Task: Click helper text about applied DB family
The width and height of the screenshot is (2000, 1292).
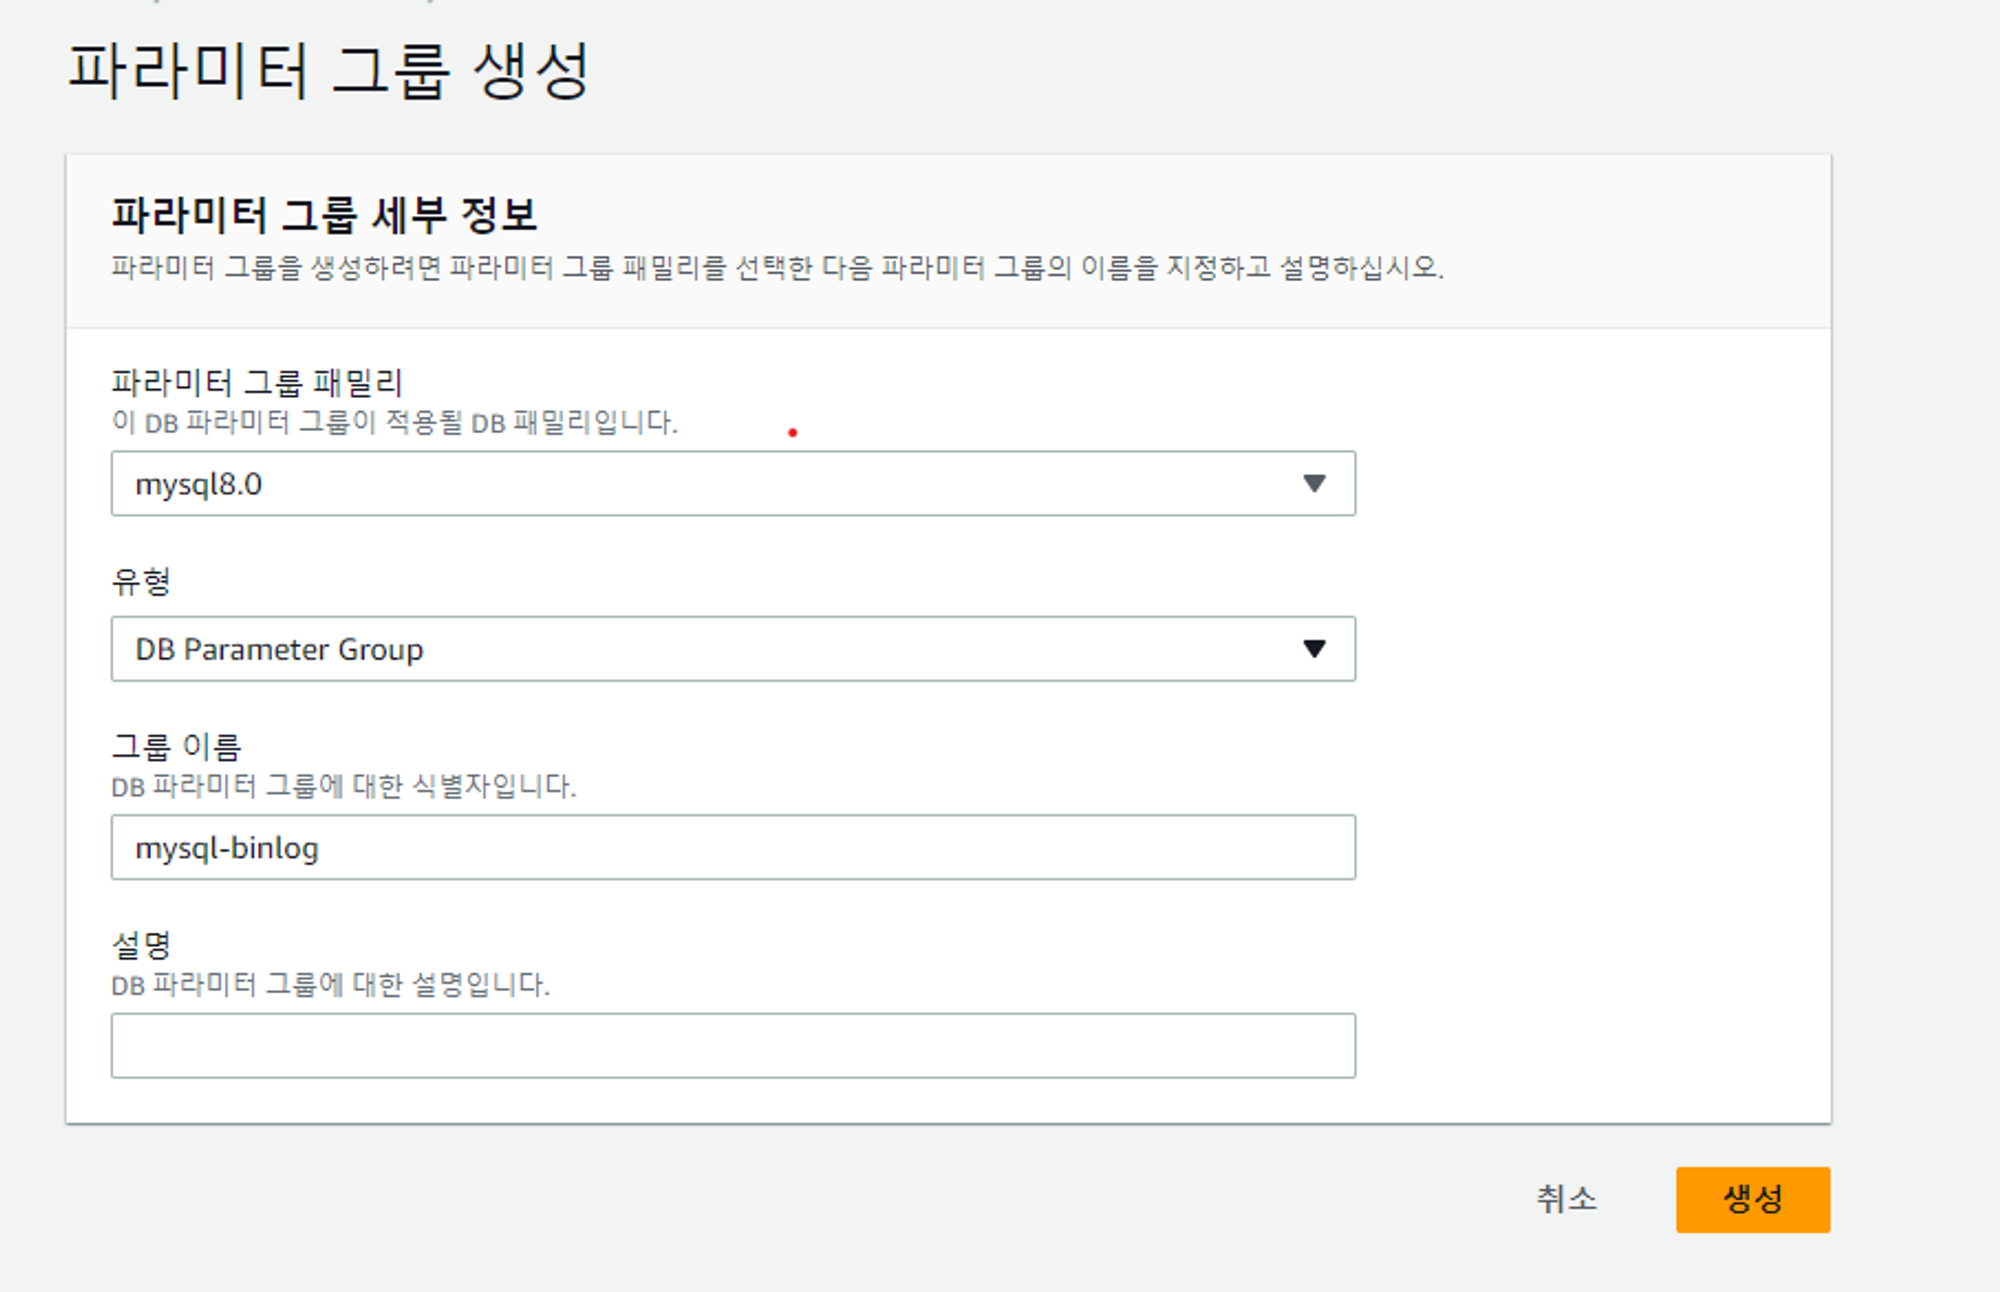Action: pyautogui.click(x=394, y=423)
